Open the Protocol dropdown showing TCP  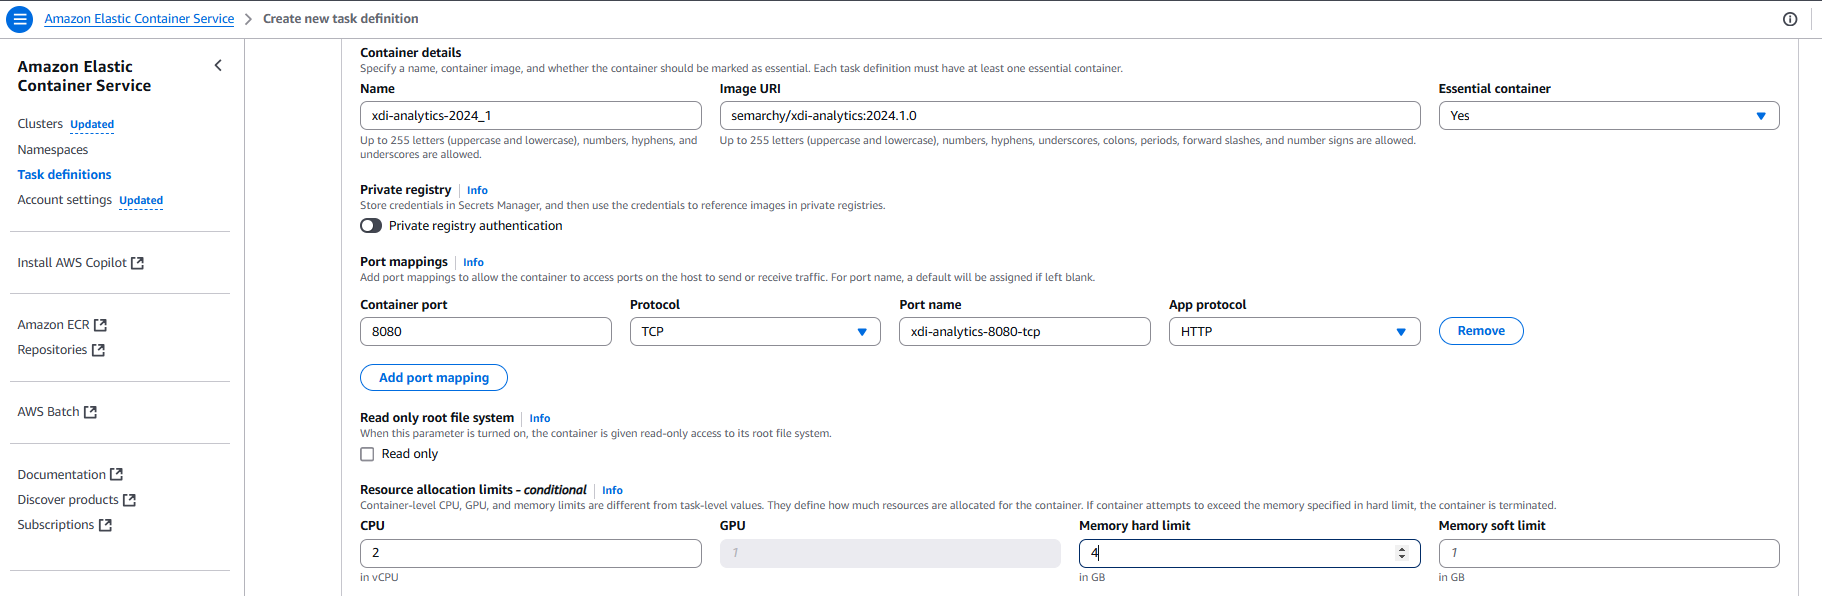tap(755, 332)
